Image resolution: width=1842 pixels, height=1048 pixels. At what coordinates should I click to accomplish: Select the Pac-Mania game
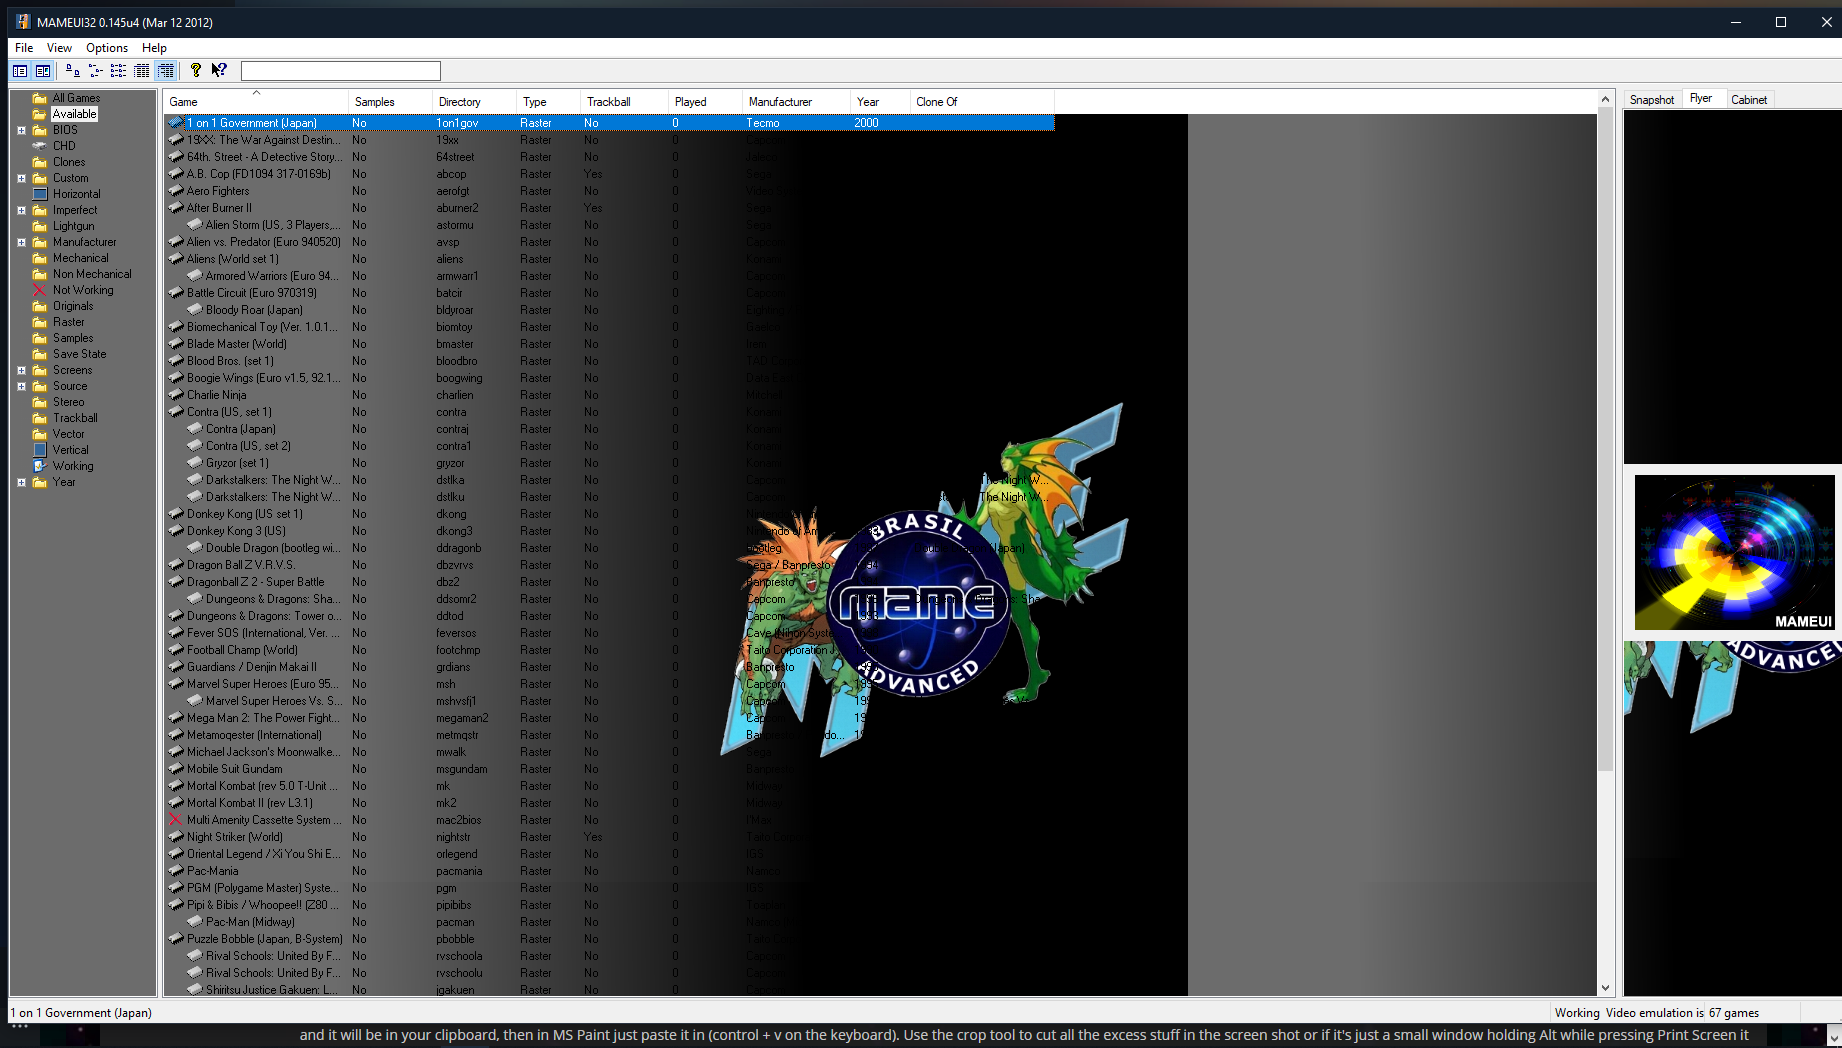[212, 871]
